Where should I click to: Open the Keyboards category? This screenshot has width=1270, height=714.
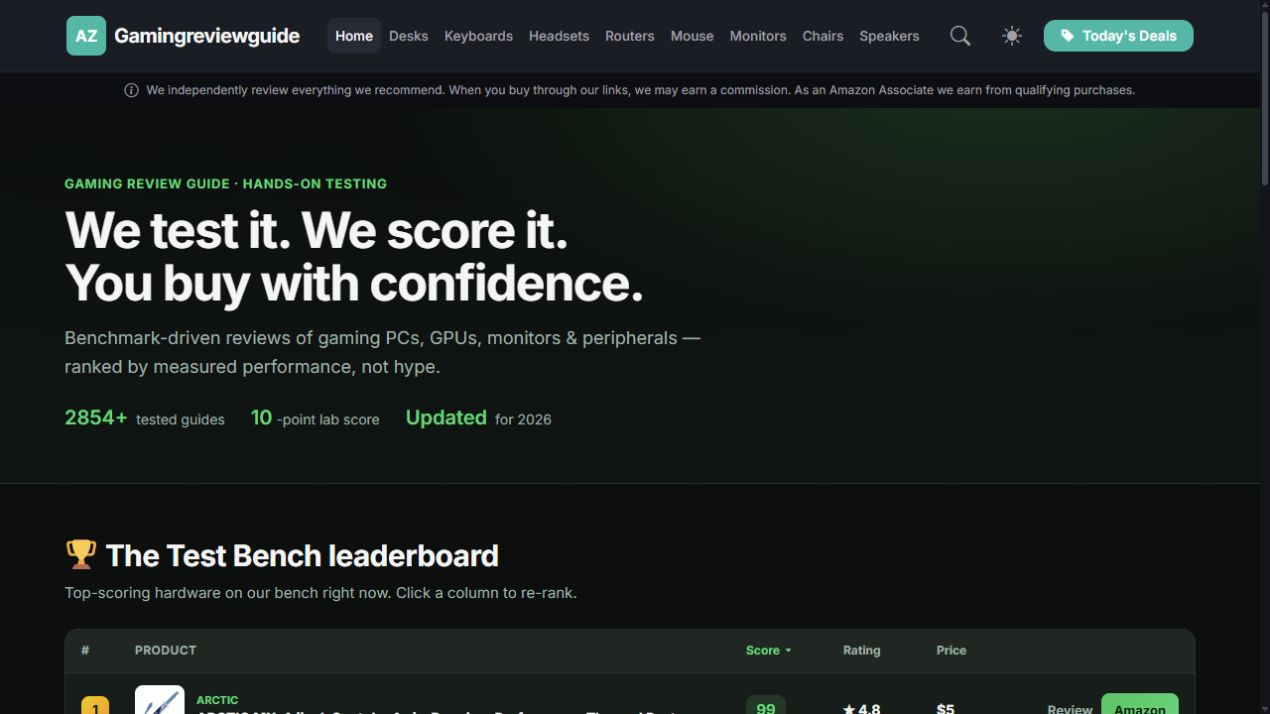tap(478, 36)
